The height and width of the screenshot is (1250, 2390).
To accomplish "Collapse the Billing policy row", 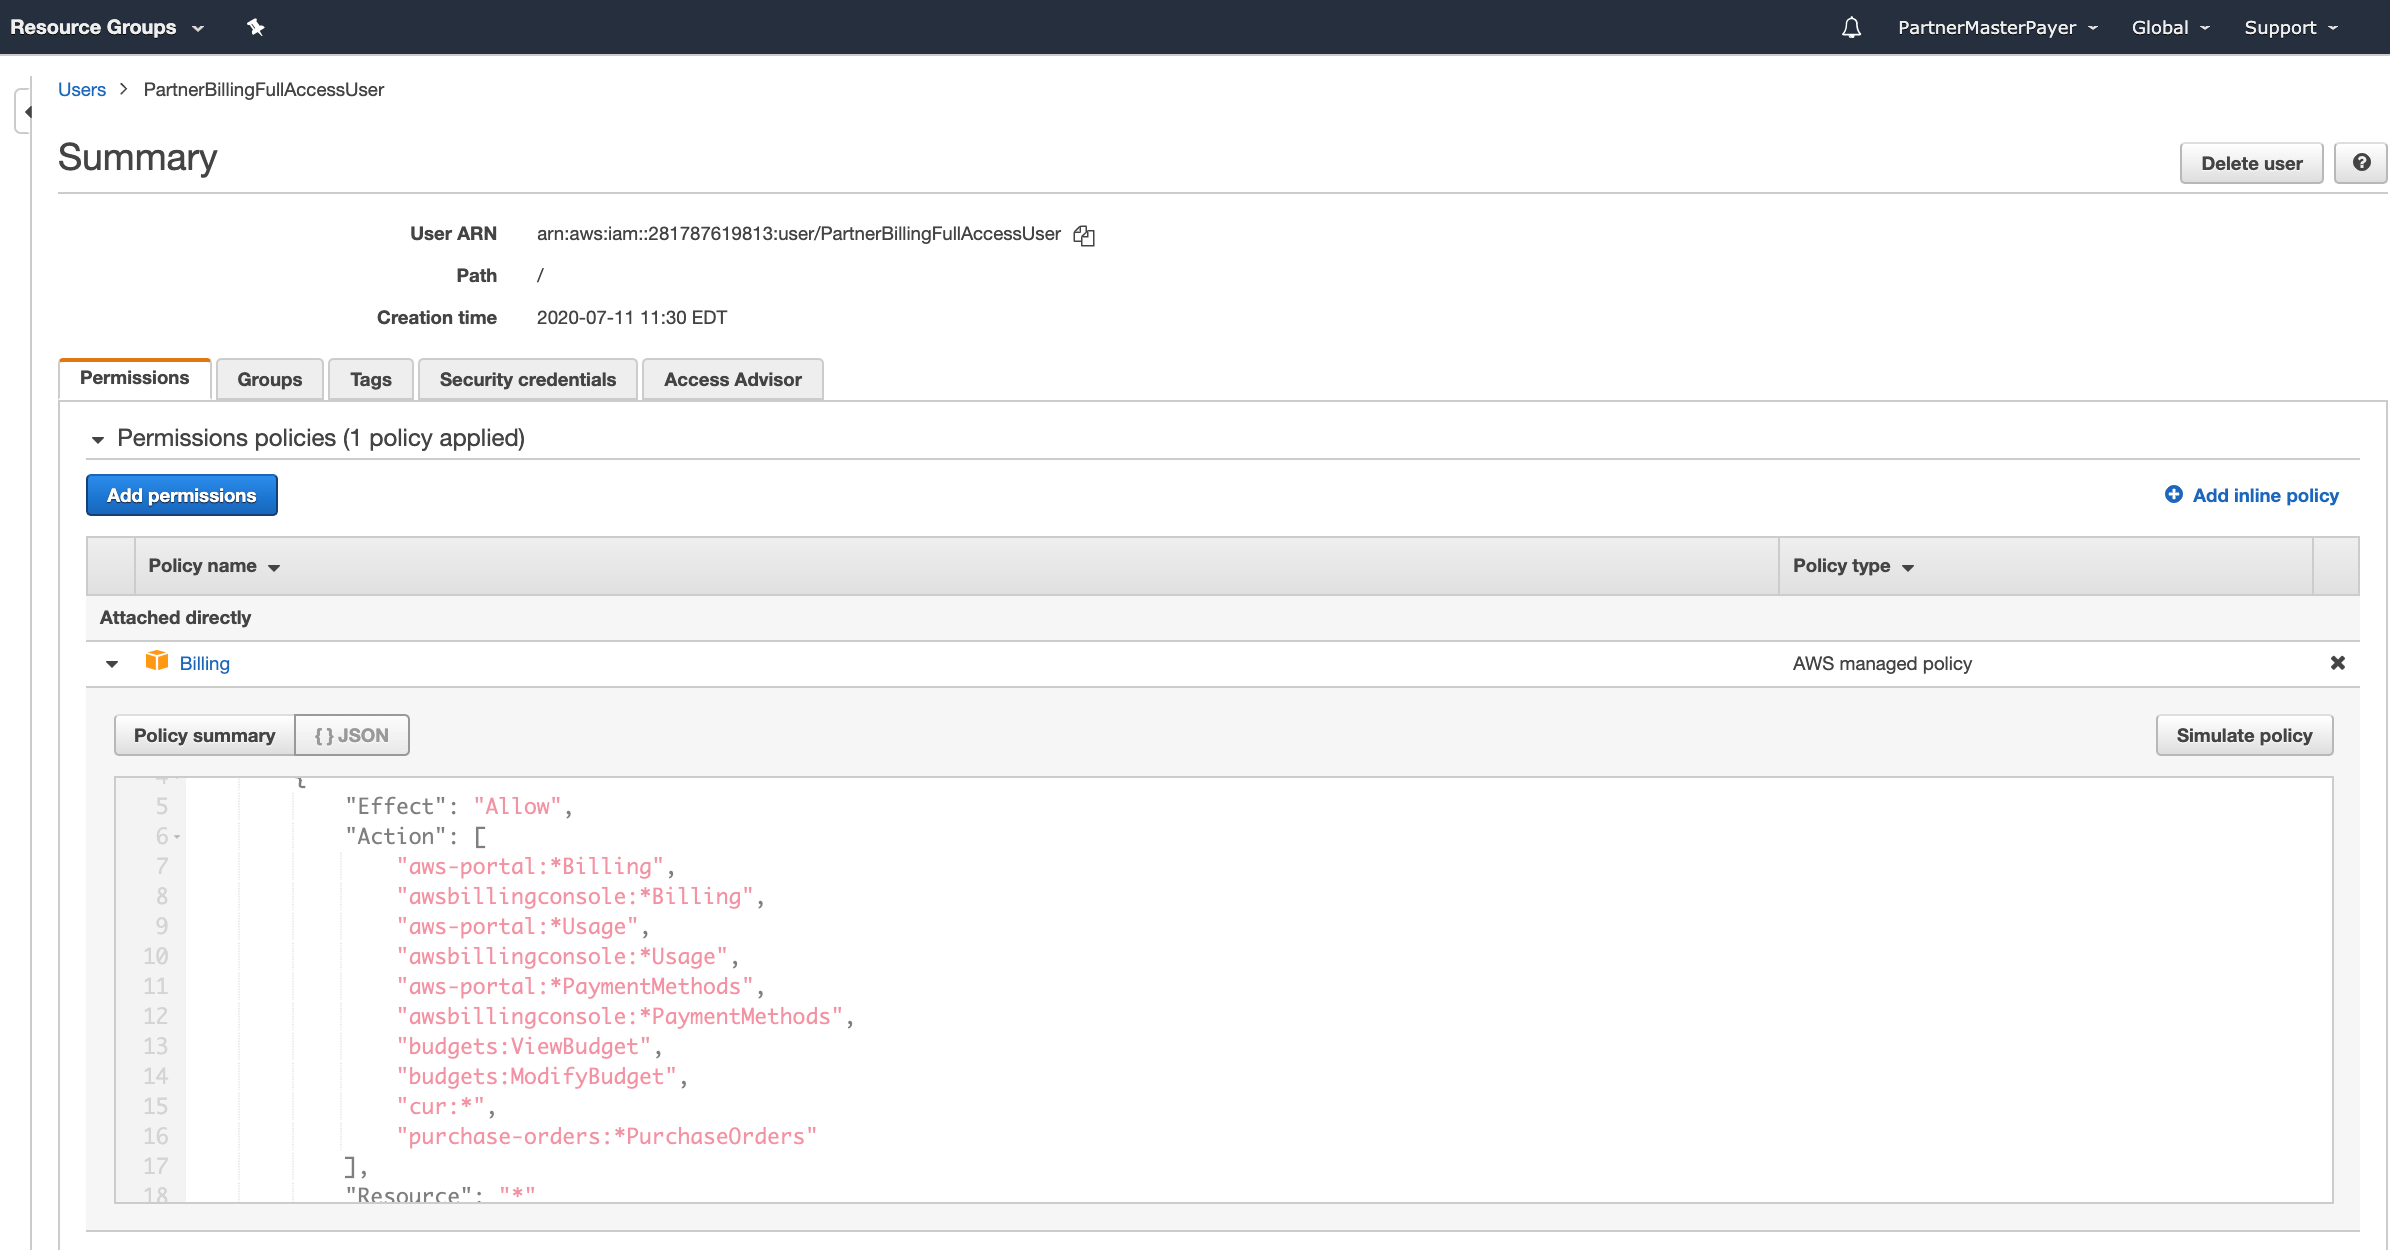I will (x=112, y=664).
